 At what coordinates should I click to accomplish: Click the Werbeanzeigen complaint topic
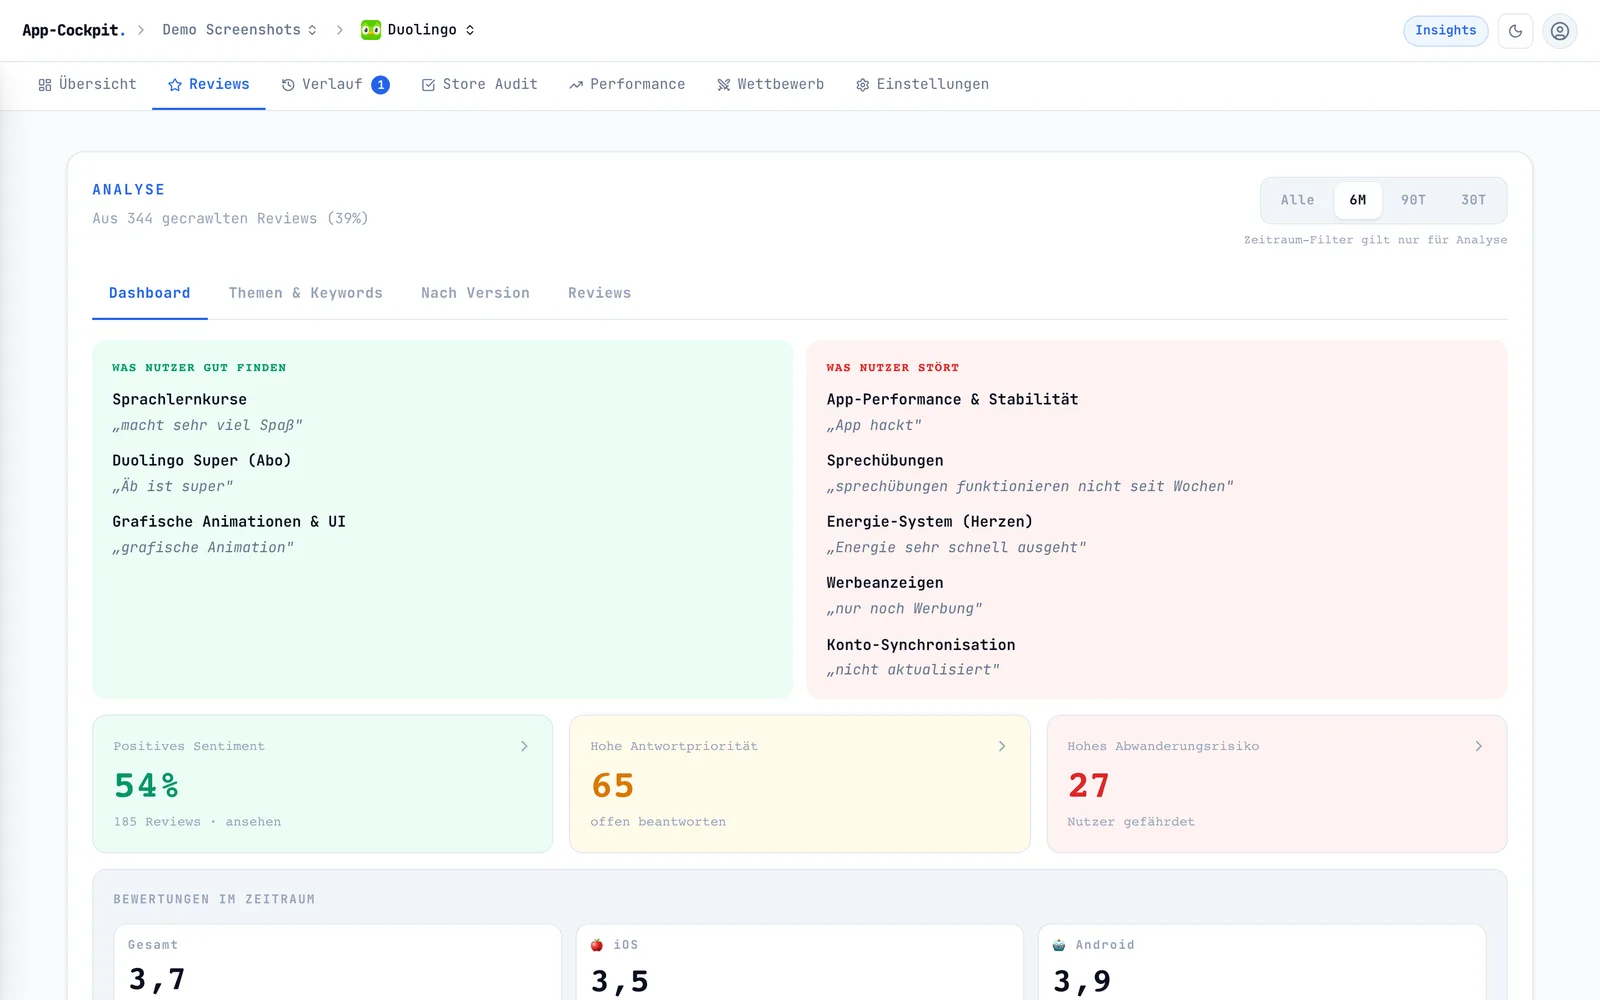[885, 582]
